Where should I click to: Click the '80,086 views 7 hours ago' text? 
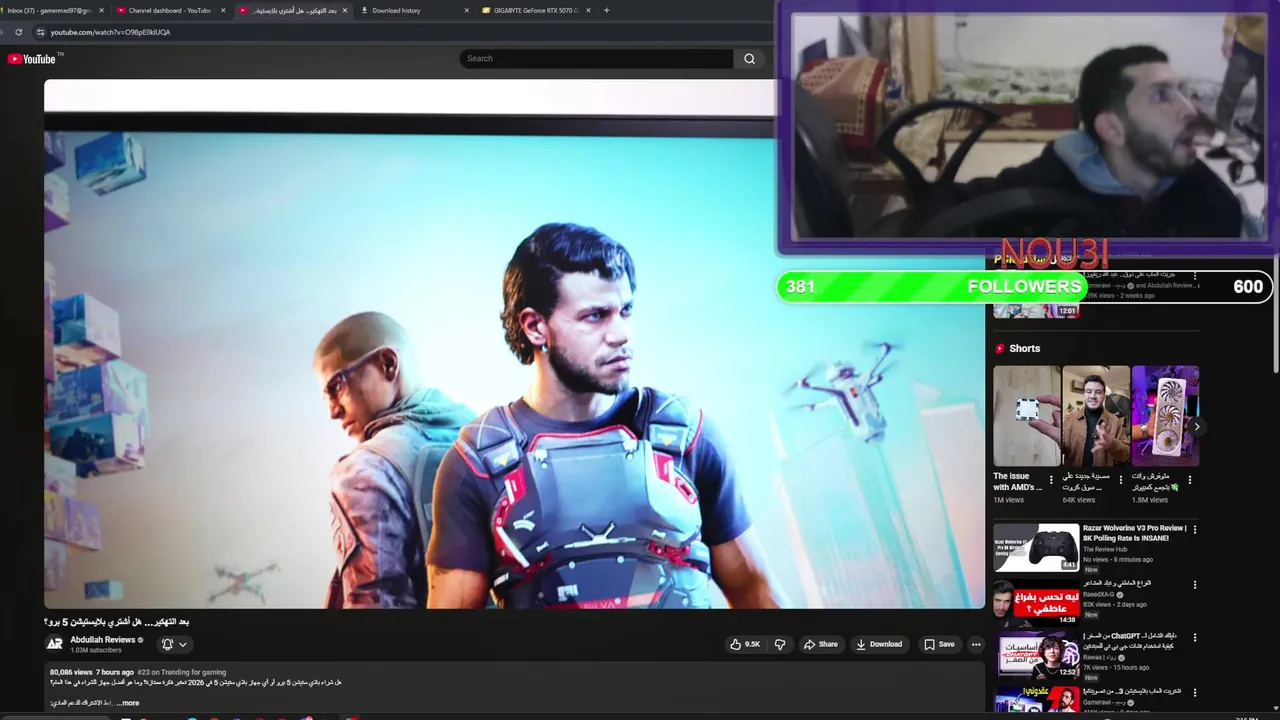point(92,672)
